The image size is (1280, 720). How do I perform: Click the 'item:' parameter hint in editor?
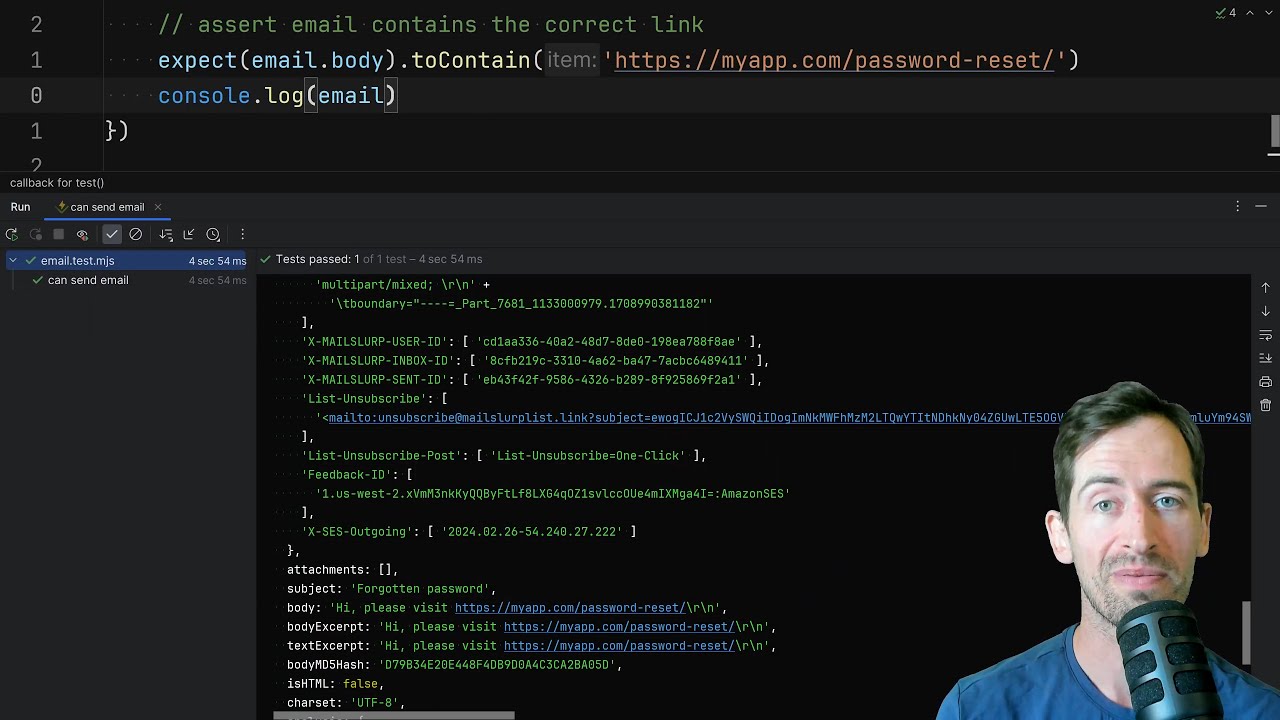(x=571, y=60)
